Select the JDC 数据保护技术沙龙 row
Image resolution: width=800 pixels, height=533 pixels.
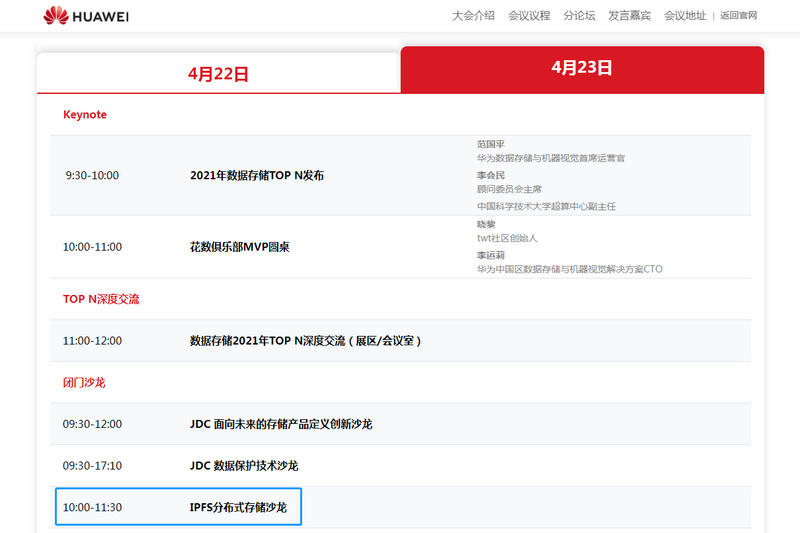[244, 466]
